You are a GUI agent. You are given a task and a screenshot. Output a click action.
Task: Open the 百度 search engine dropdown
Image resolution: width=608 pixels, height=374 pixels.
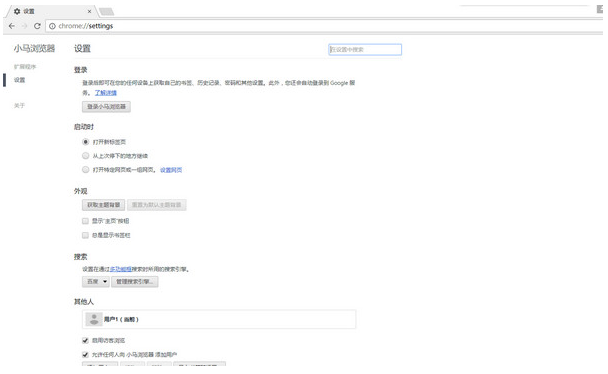[x=96, y=281]
